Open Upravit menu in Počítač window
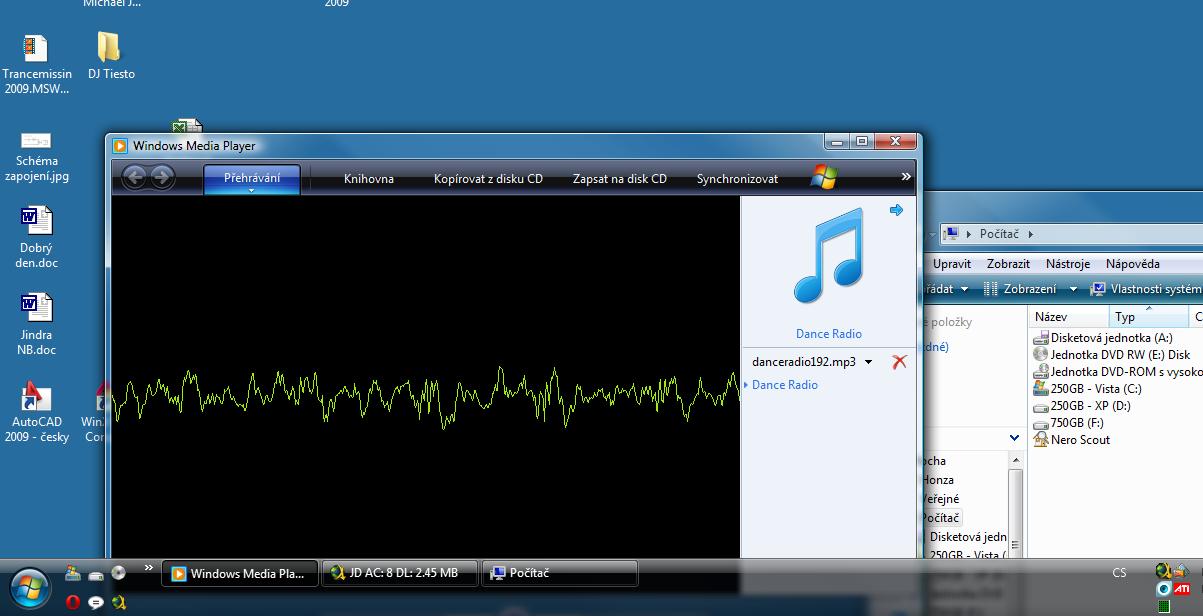The width and height of the screenshot is (1203, 616). [952, 264]
